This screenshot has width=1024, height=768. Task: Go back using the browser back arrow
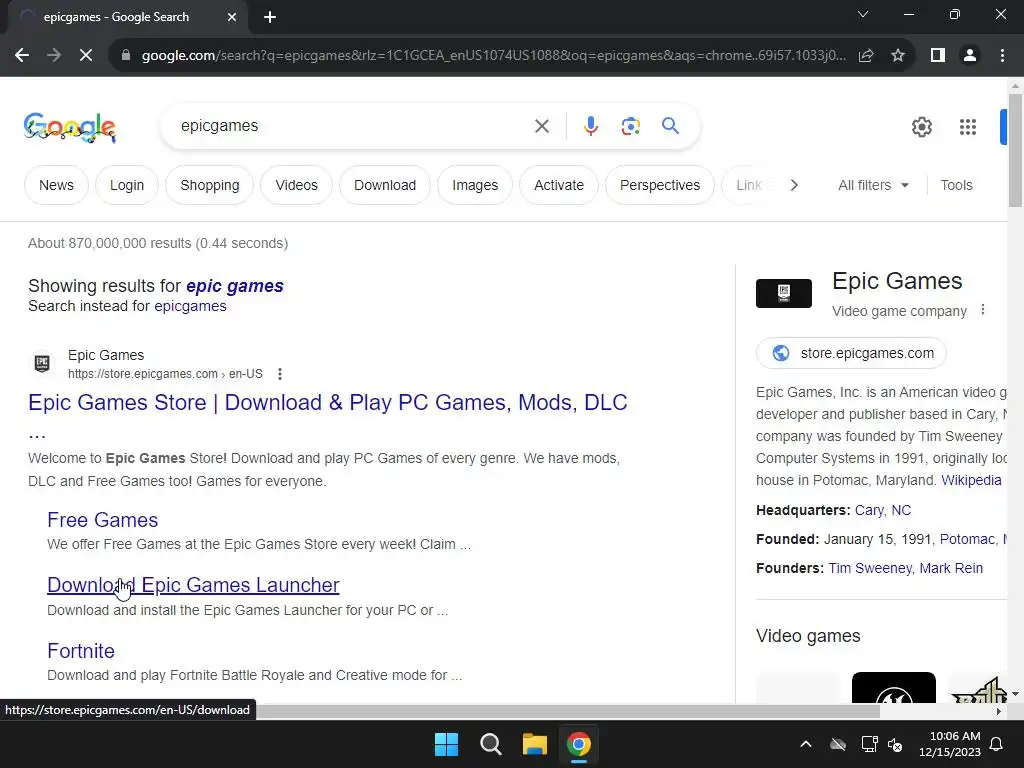pyautogui.click(x=22, y=56)
